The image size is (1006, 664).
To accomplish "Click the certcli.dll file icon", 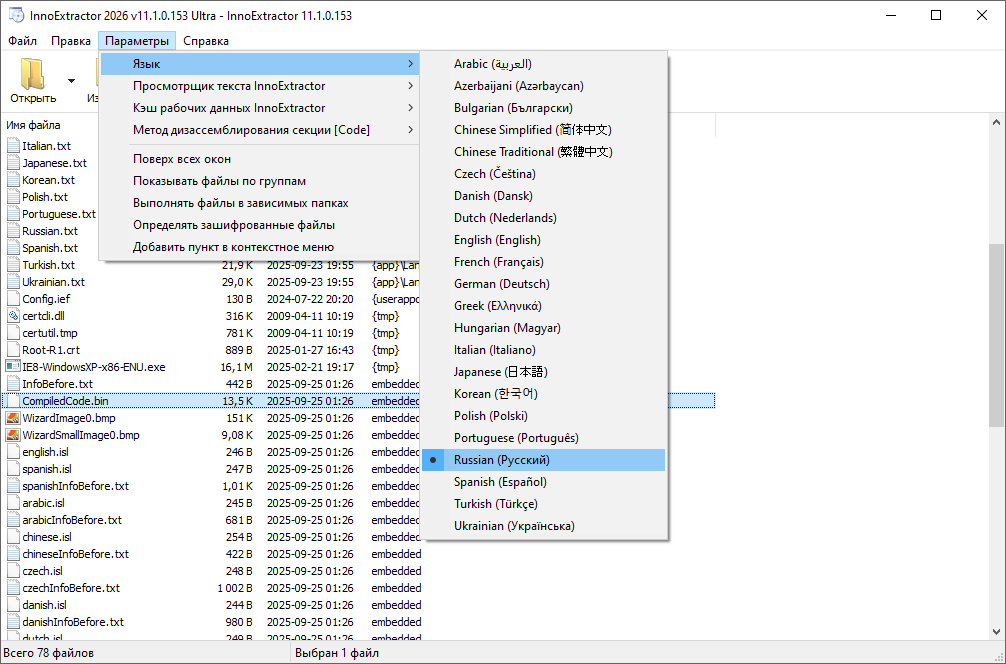I will click(13, 316).
